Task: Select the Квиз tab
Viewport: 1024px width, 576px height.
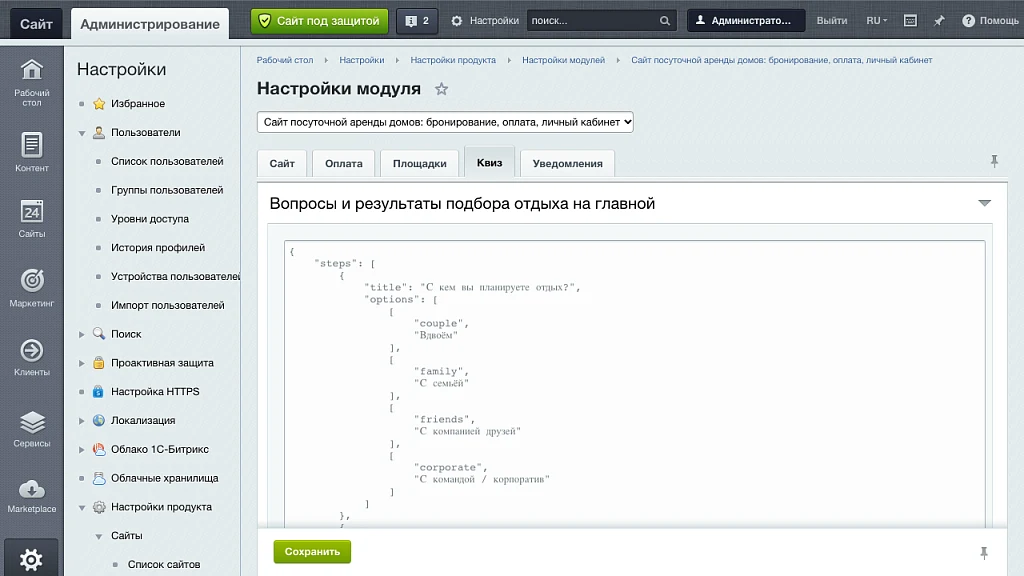Action: (490, 162)
